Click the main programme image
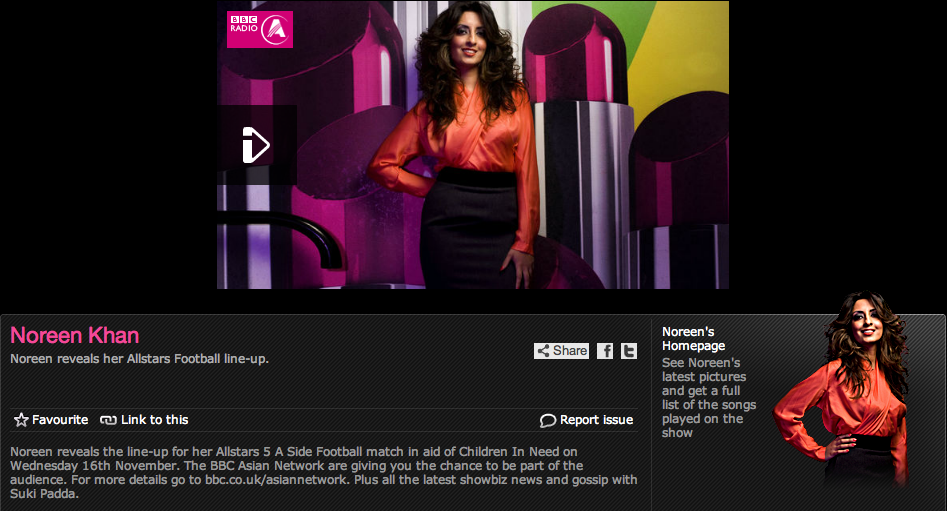 pos(473,145)
